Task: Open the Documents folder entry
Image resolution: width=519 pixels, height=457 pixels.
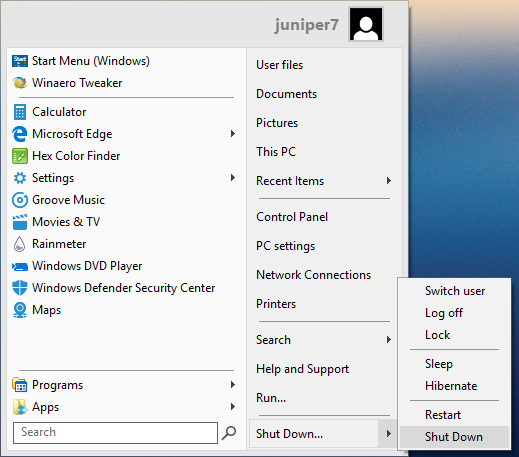Action: [286, 94]
